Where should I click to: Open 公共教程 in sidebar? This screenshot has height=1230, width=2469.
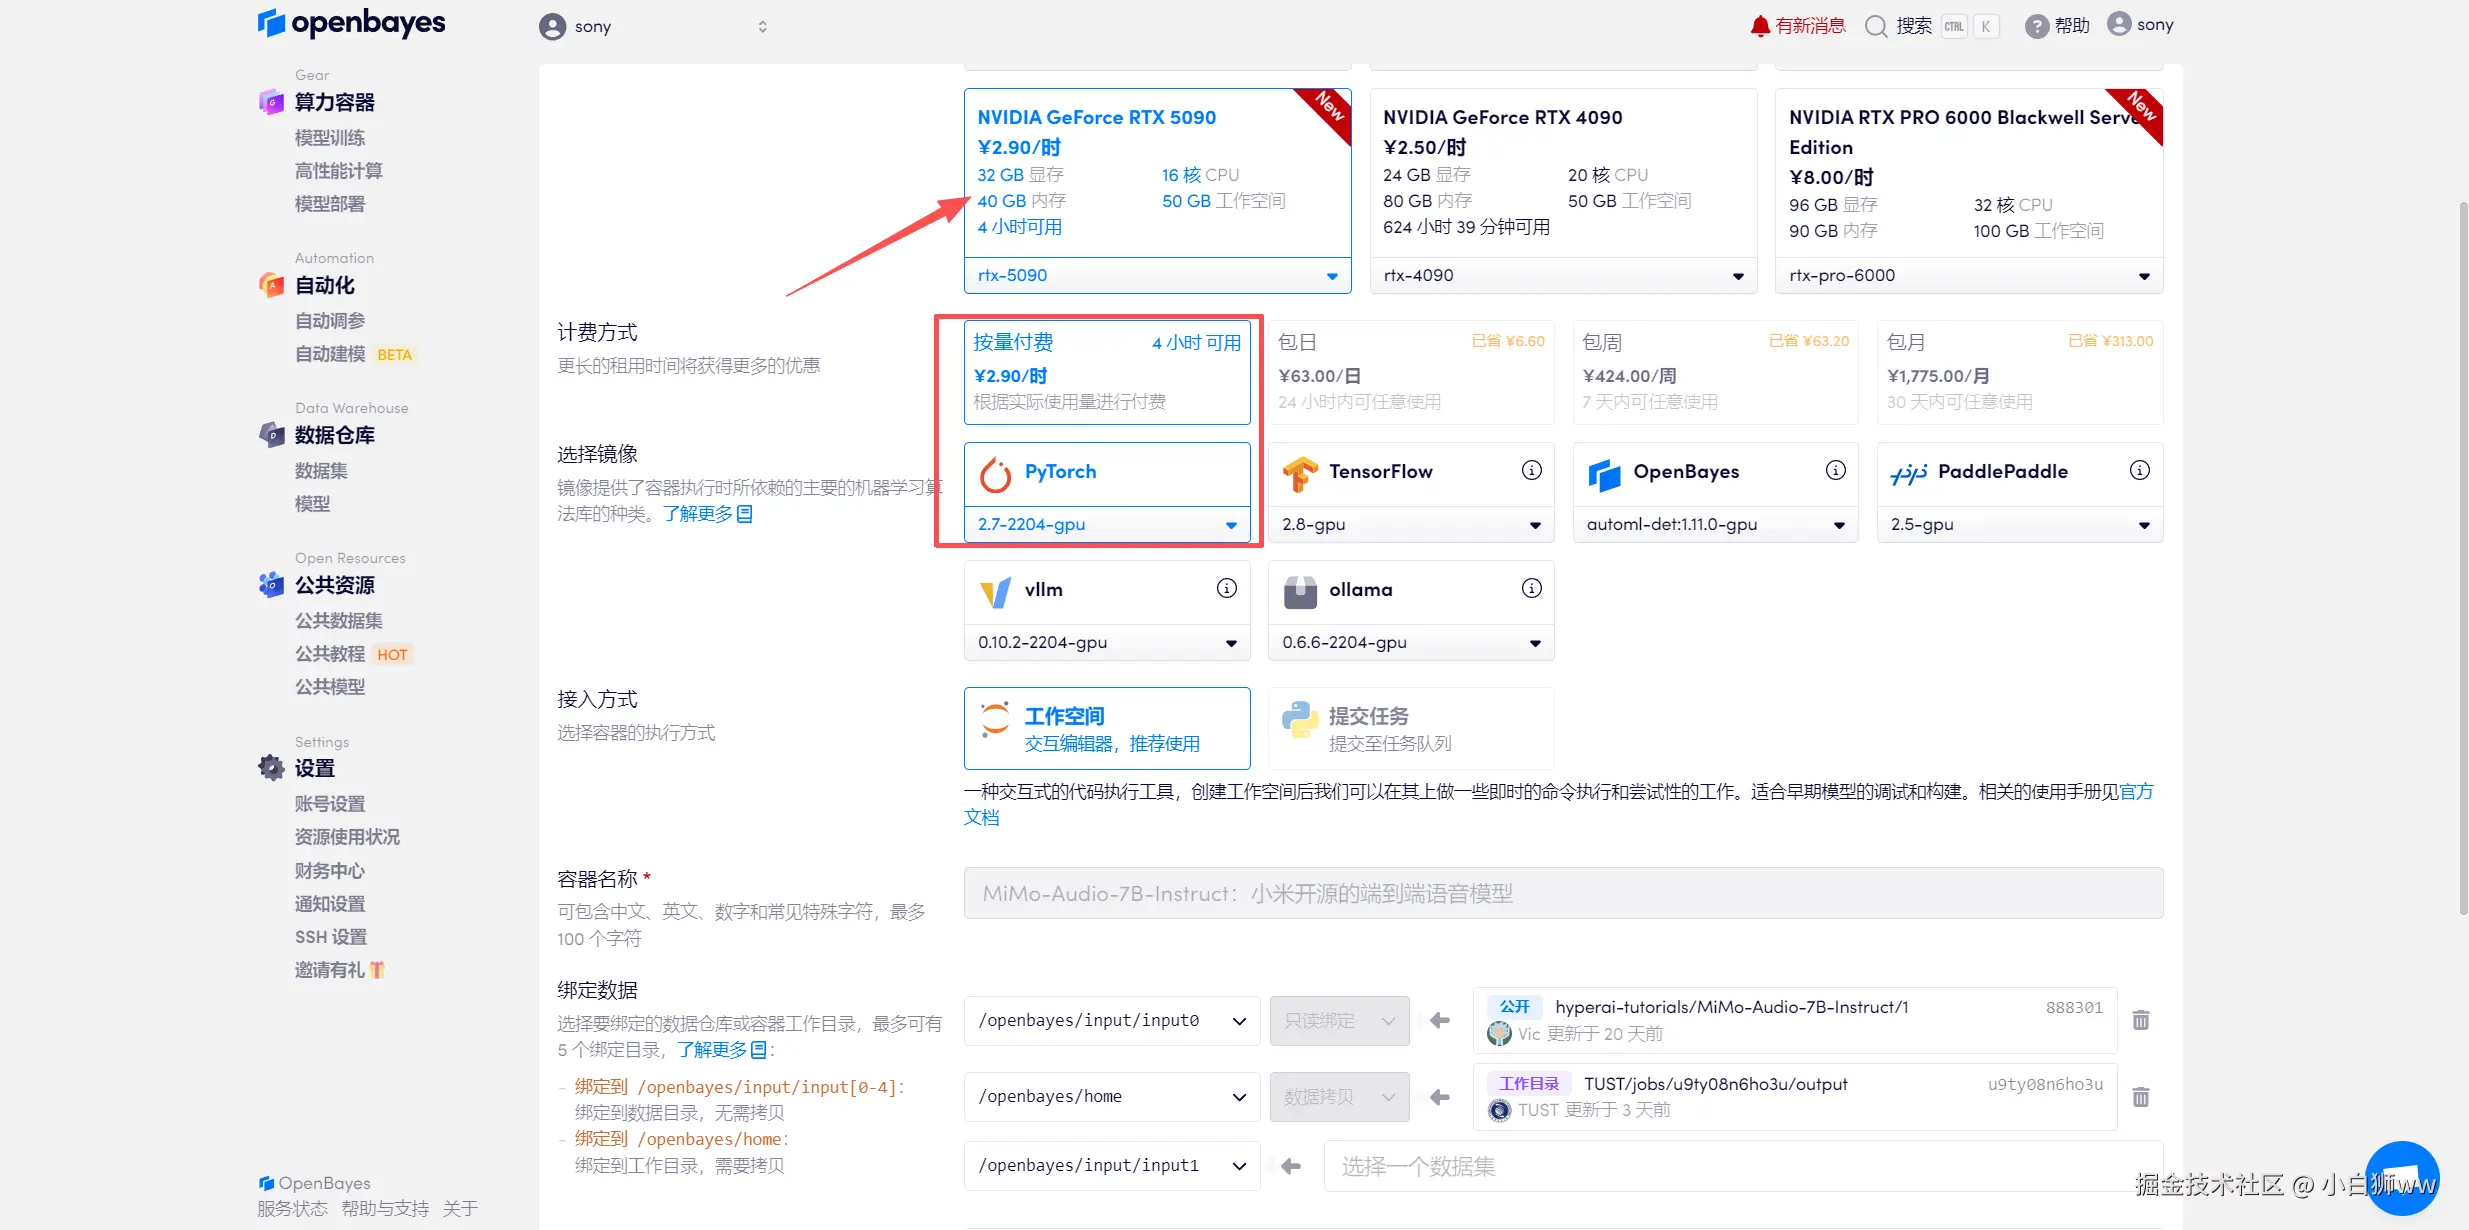coord(330,654)
